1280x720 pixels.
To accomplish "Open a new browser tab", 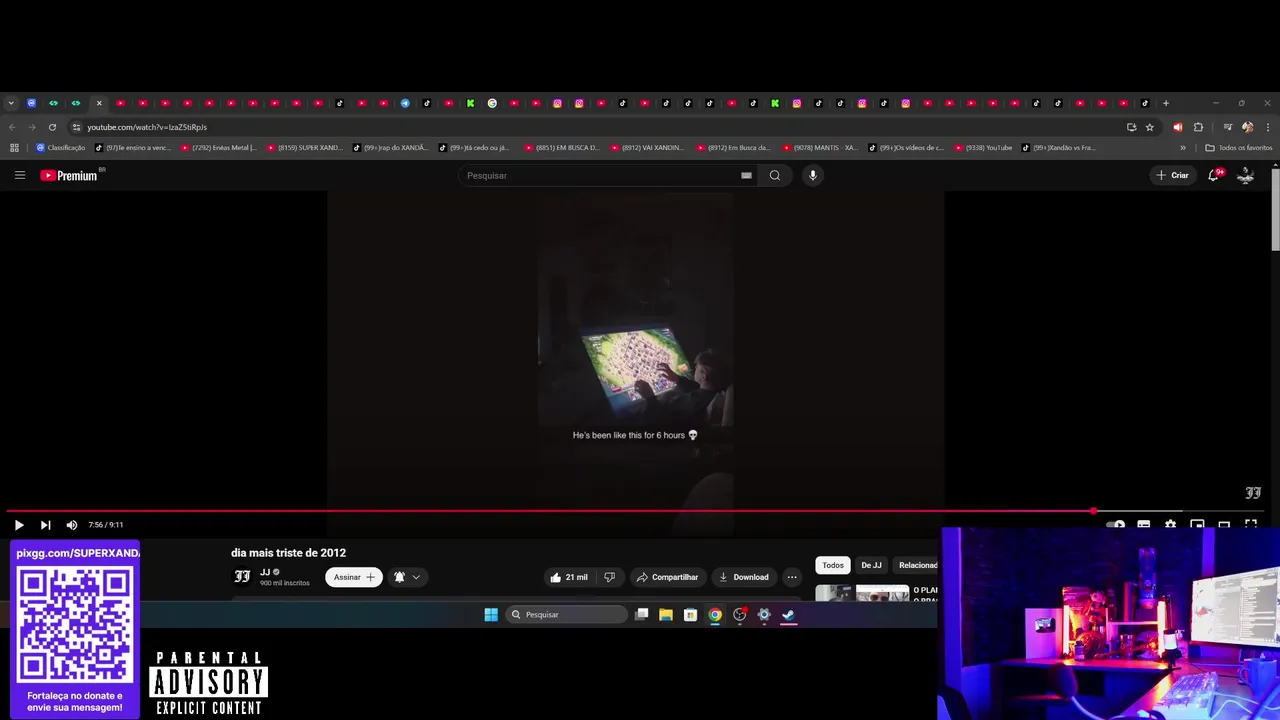I will click(1166, 103).
